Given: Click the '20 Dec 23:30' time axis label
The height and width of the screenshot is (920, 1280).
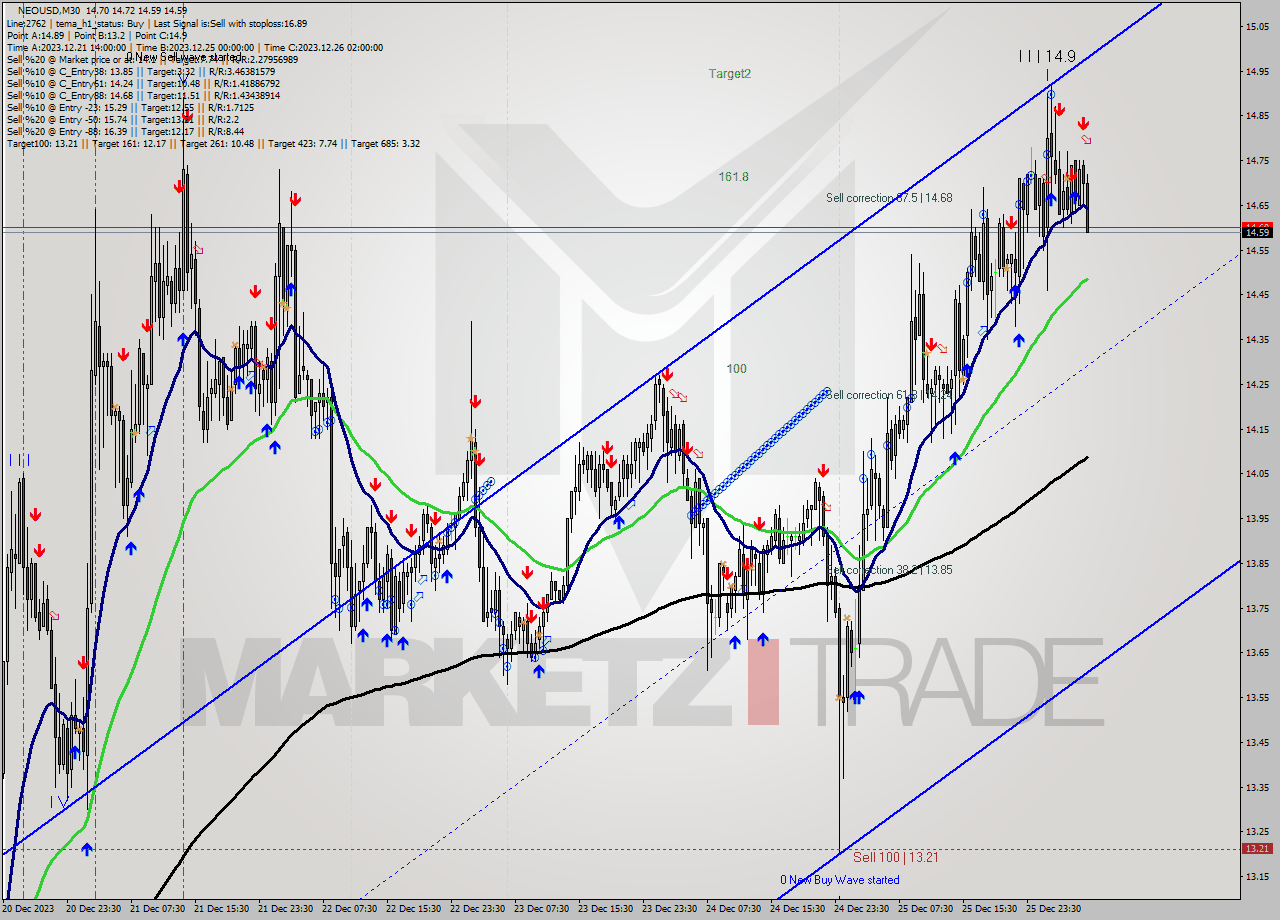Looking at the screenshot, I should point(94,909).
